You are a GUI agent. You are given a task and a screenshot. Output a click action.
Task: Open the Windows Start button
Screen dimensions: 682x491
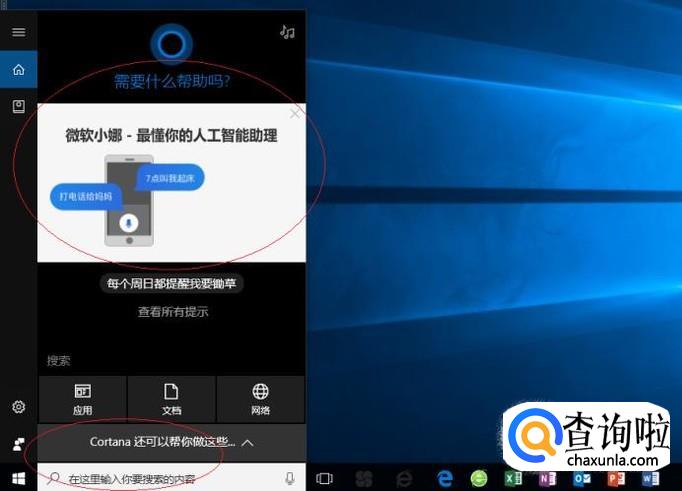coord(18,478)
